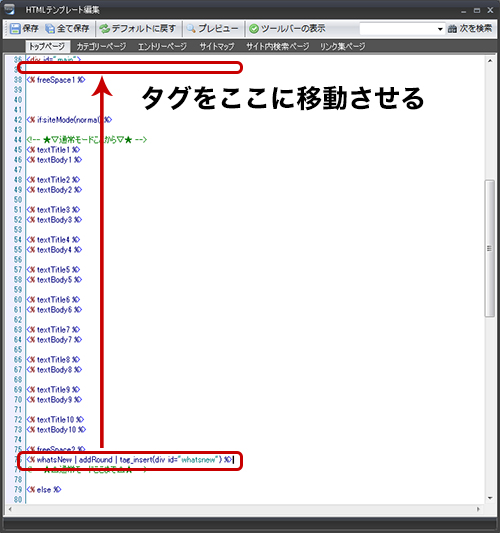
Task: Click the scroll down arrow
Action: click(x=490, y=498)
